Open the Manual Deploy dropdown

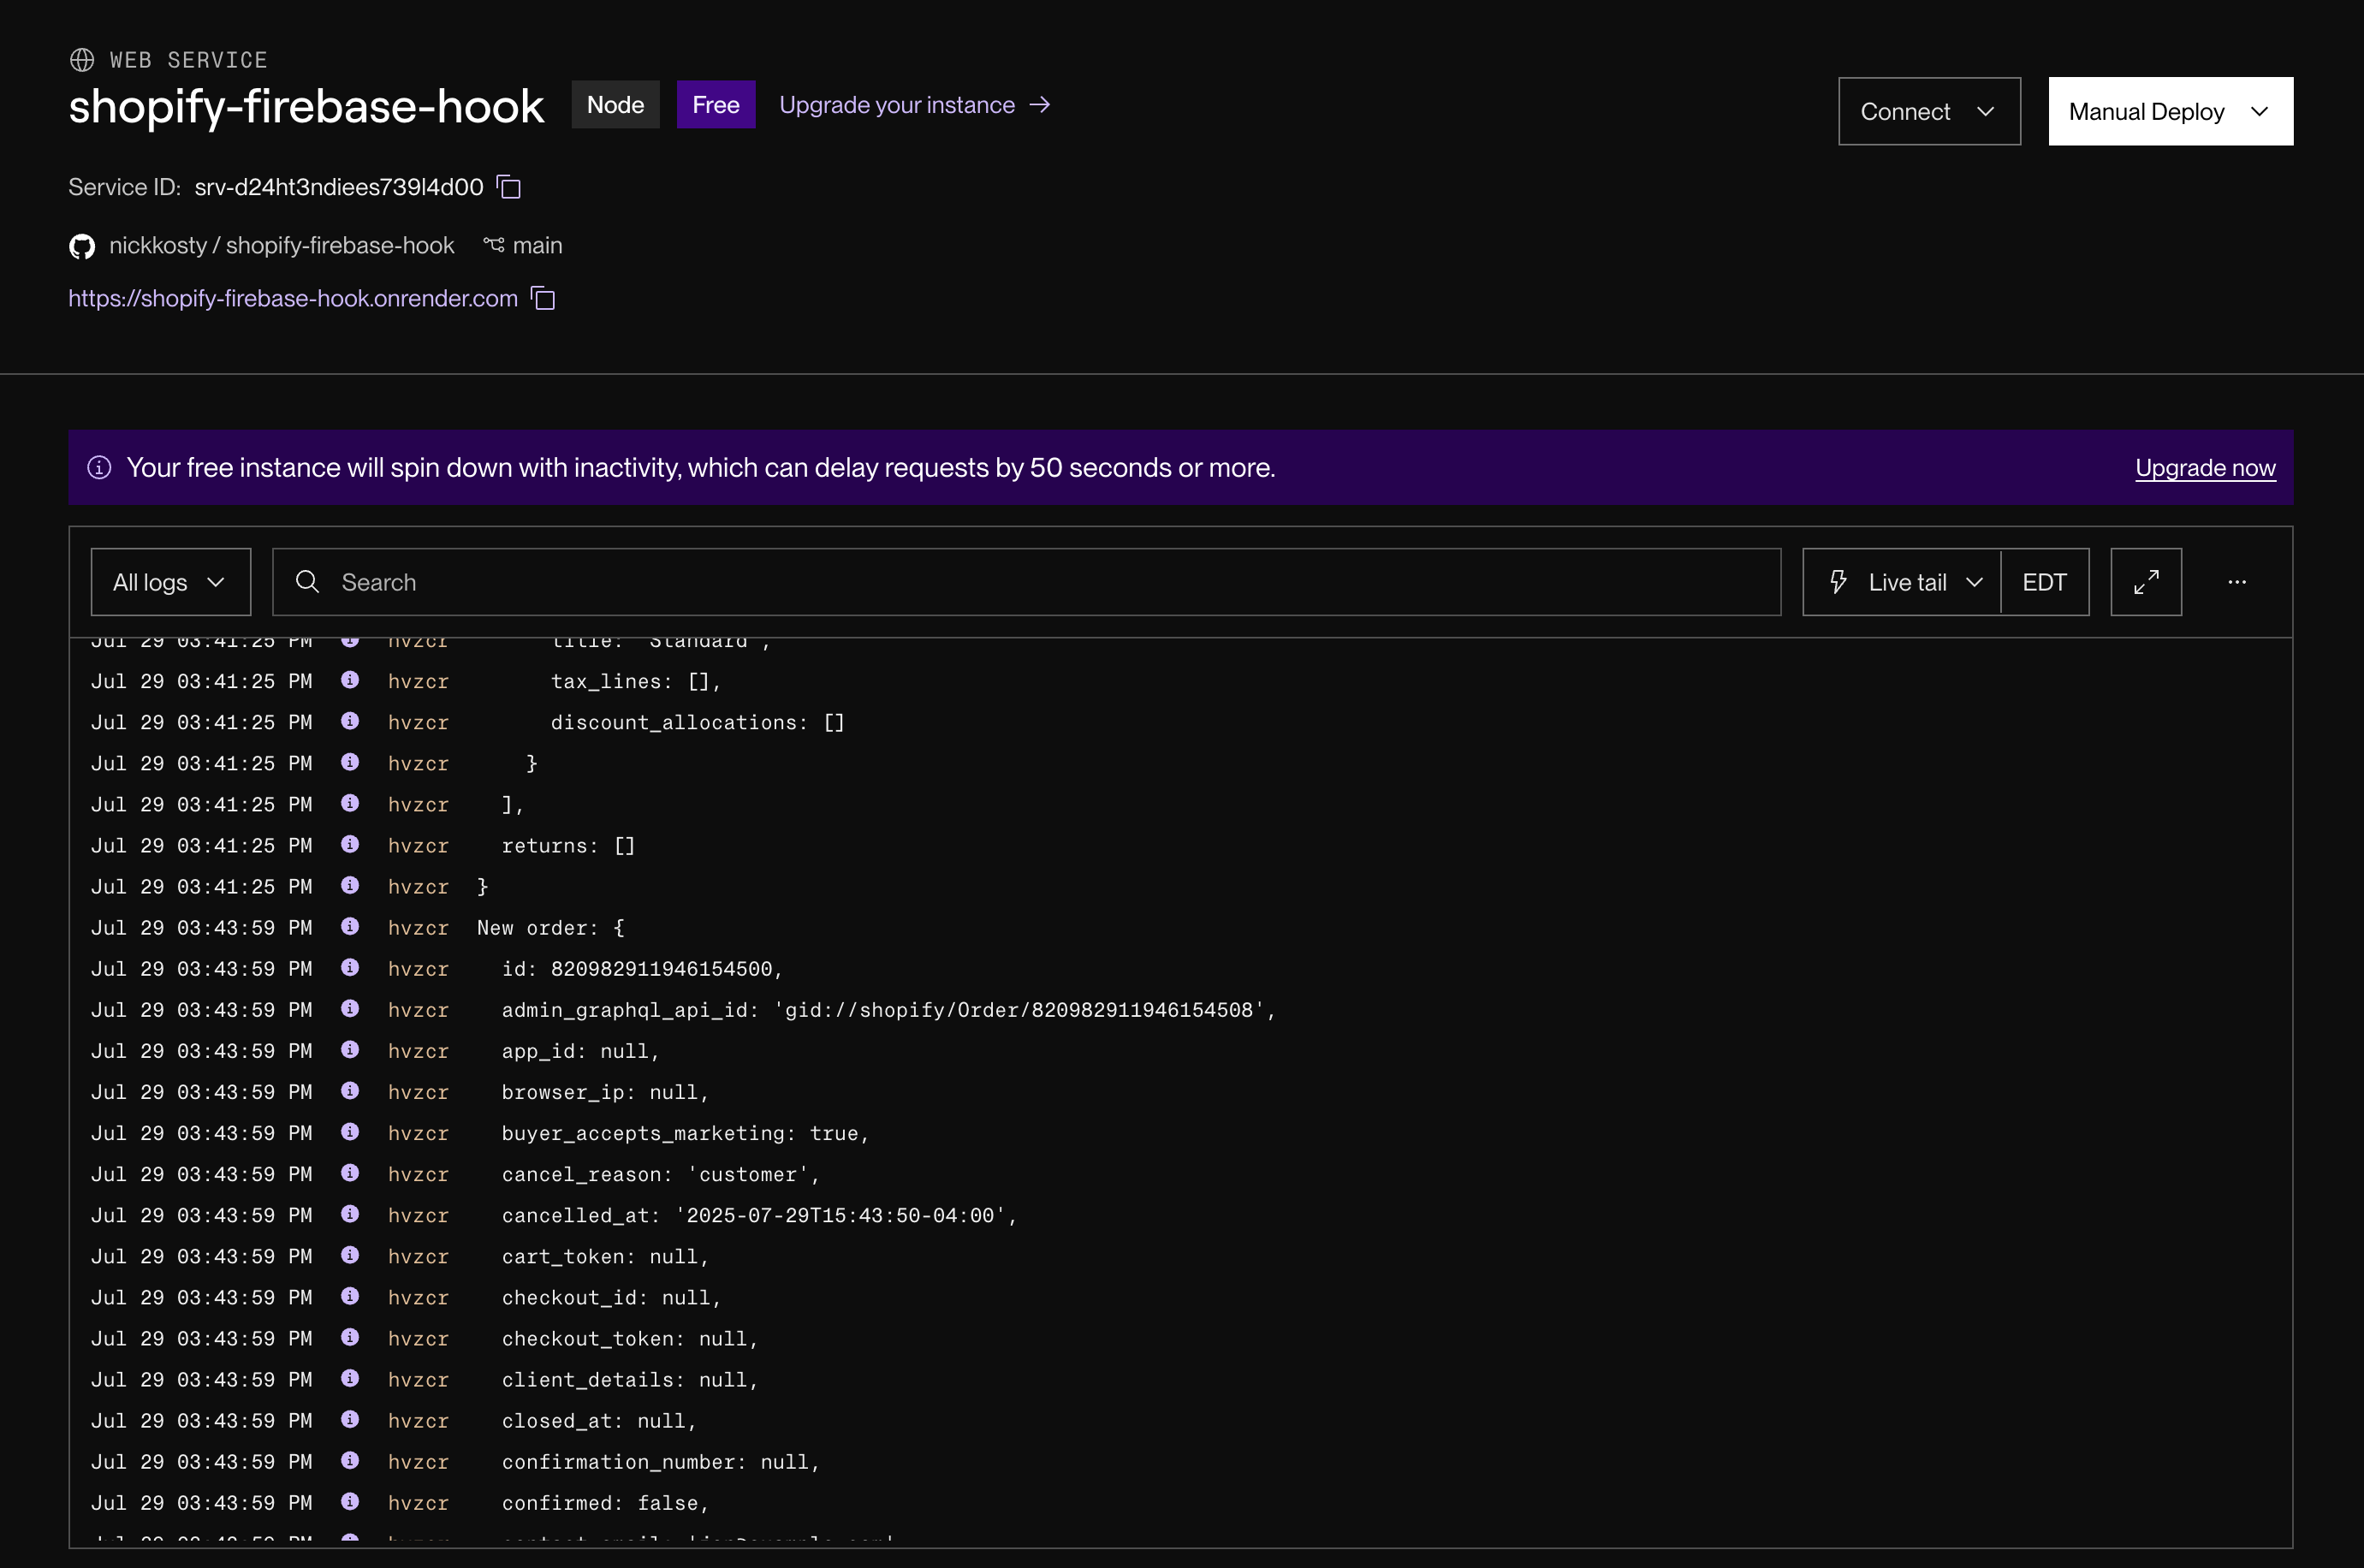(x=2170, y=111)
